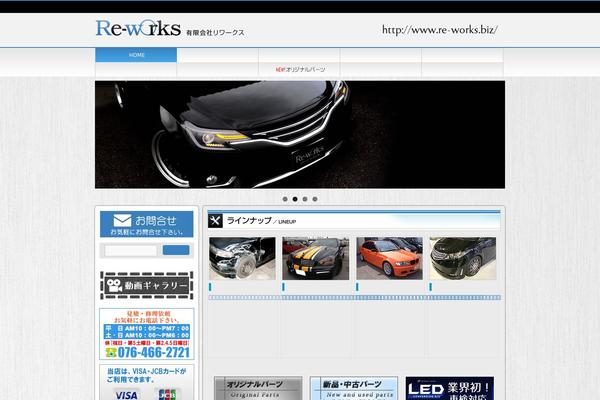Select the third slideshow dot
The width and height of the screenshot is (600, 400).
point(305,199)
